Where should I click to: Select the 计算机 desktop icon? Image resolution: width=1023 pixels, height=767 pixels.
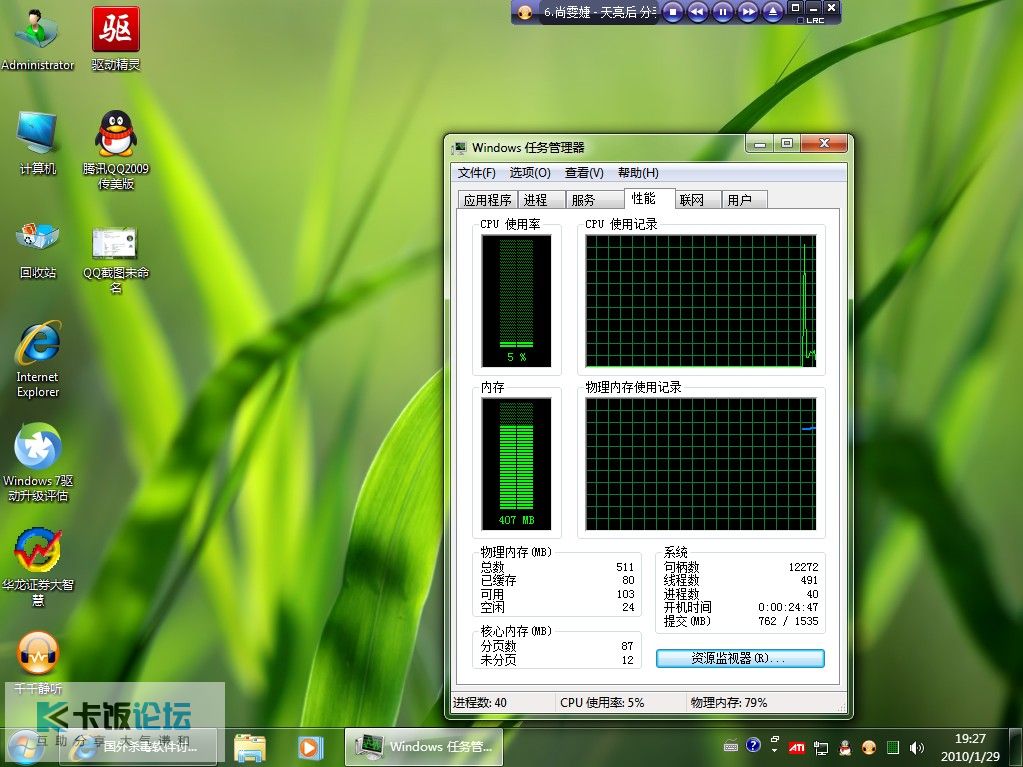point(37,142)
